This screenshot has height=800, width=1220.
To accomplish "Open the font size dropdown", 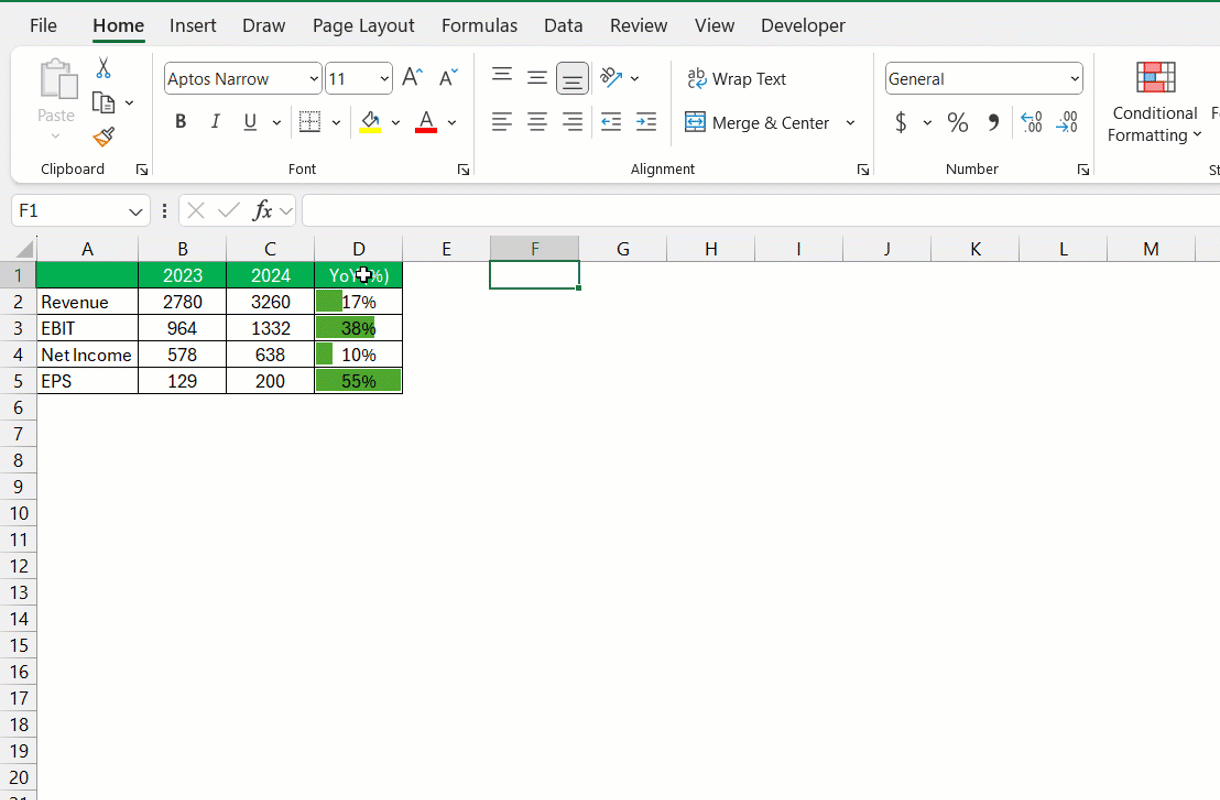I will tap(384, 78).
